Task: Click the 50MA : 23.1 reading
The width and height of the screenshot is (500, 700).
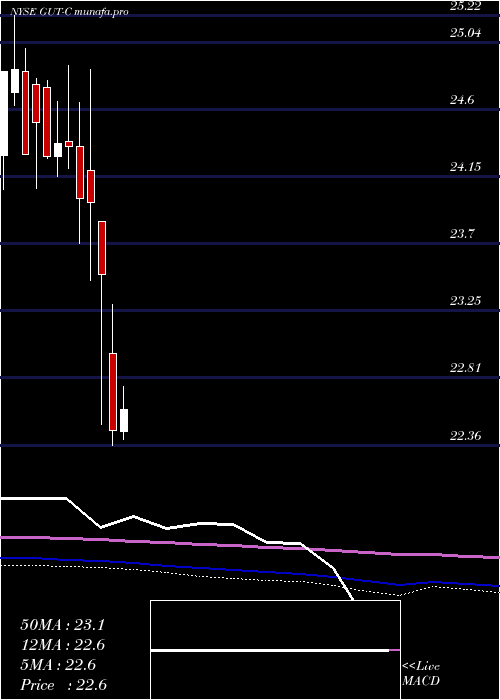Action: pos(62,625)
